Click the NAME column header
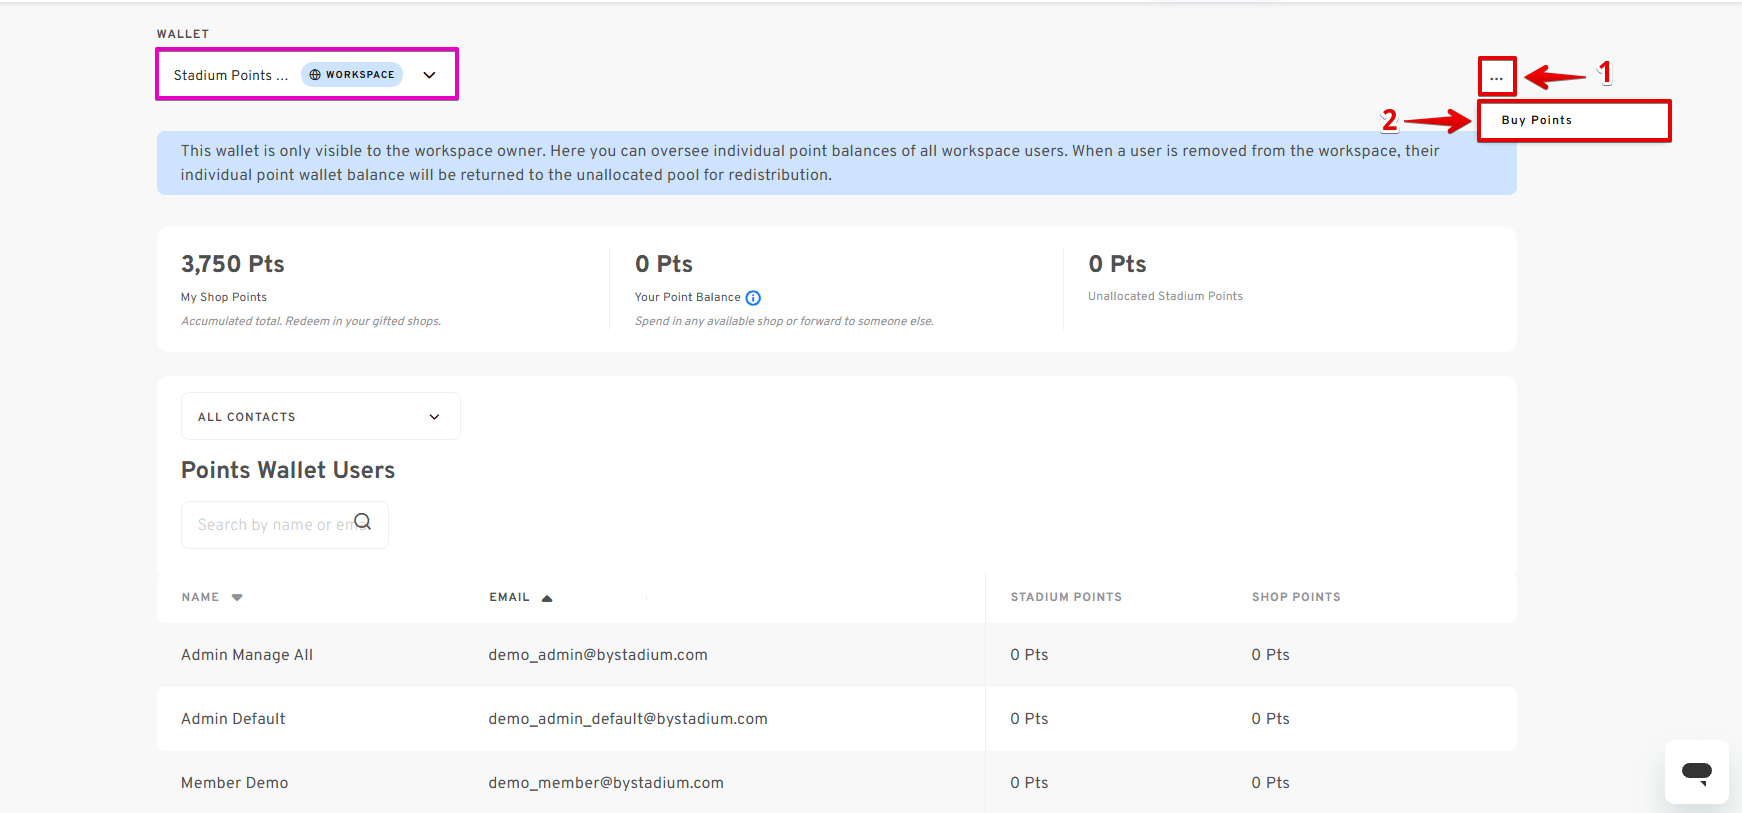The image size is (1742, 813). [200, 597]
